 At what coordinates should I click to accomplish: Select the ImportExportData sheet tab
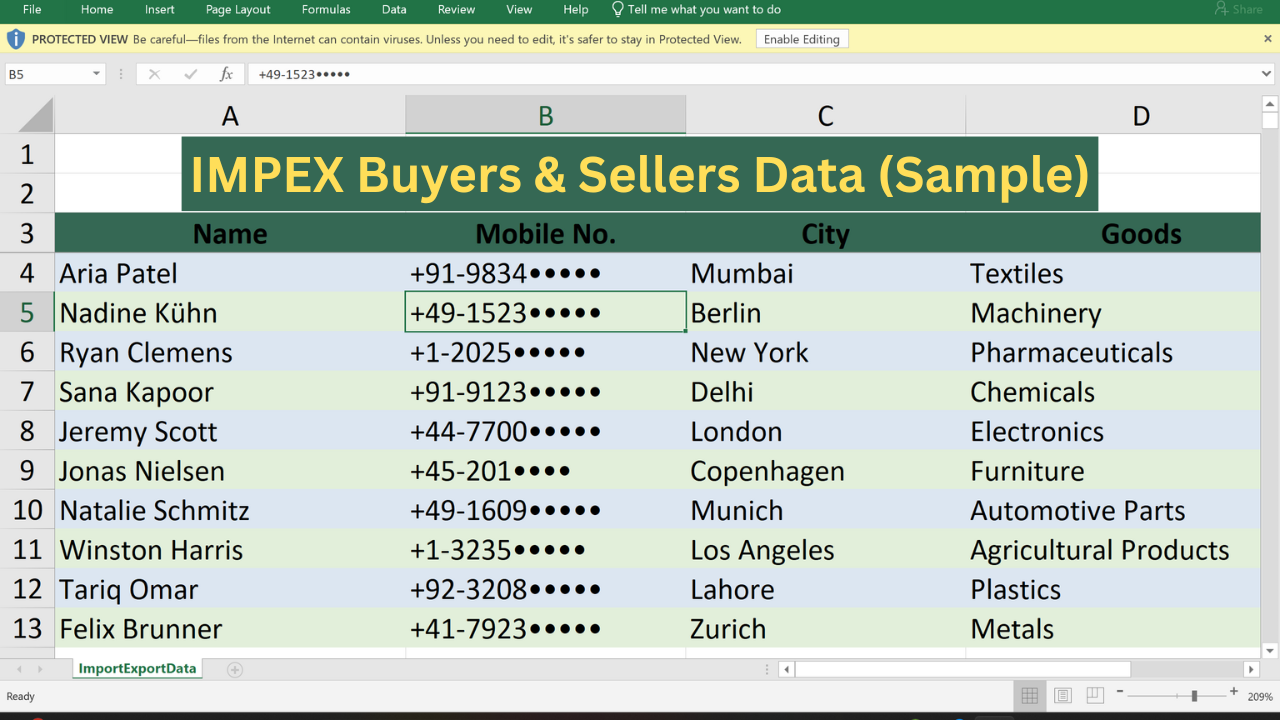(137, 668)
